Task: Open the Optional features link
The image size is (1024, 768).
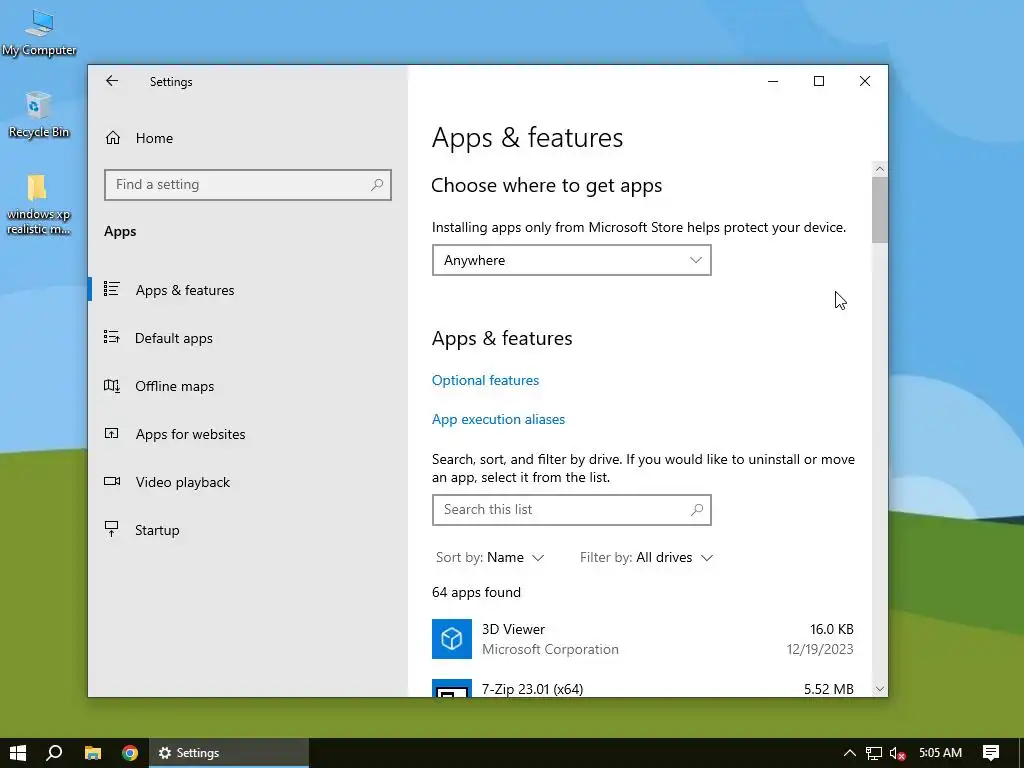Action: click(485, 380)
